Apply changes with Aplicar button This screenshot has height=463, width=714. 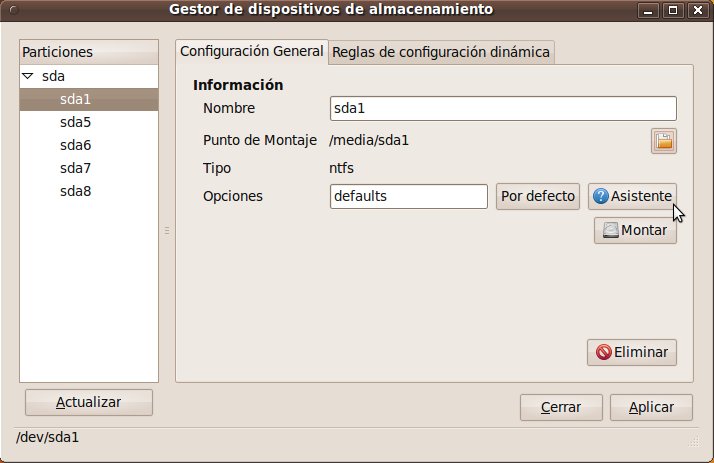coord(651,407)
